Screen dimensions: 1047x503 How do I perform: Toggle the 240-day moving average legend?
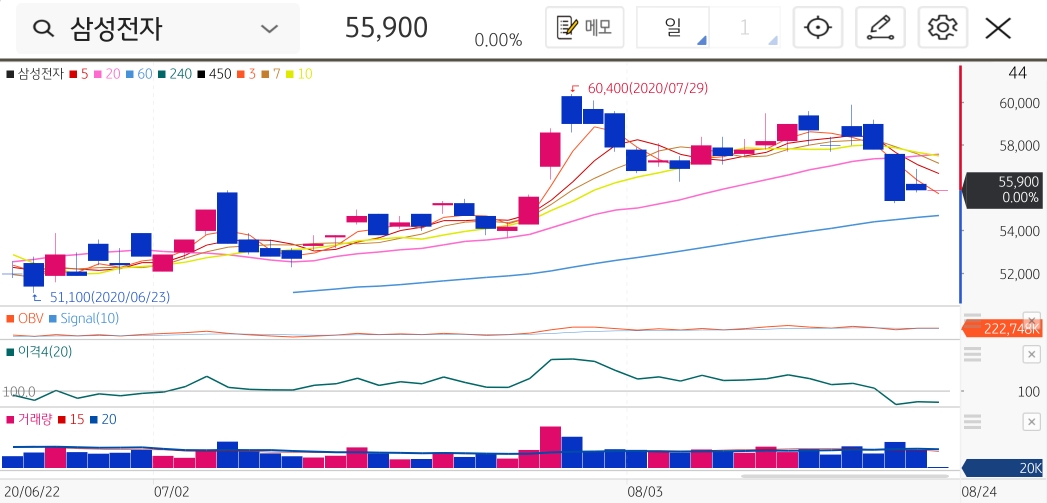pos(174,74)
